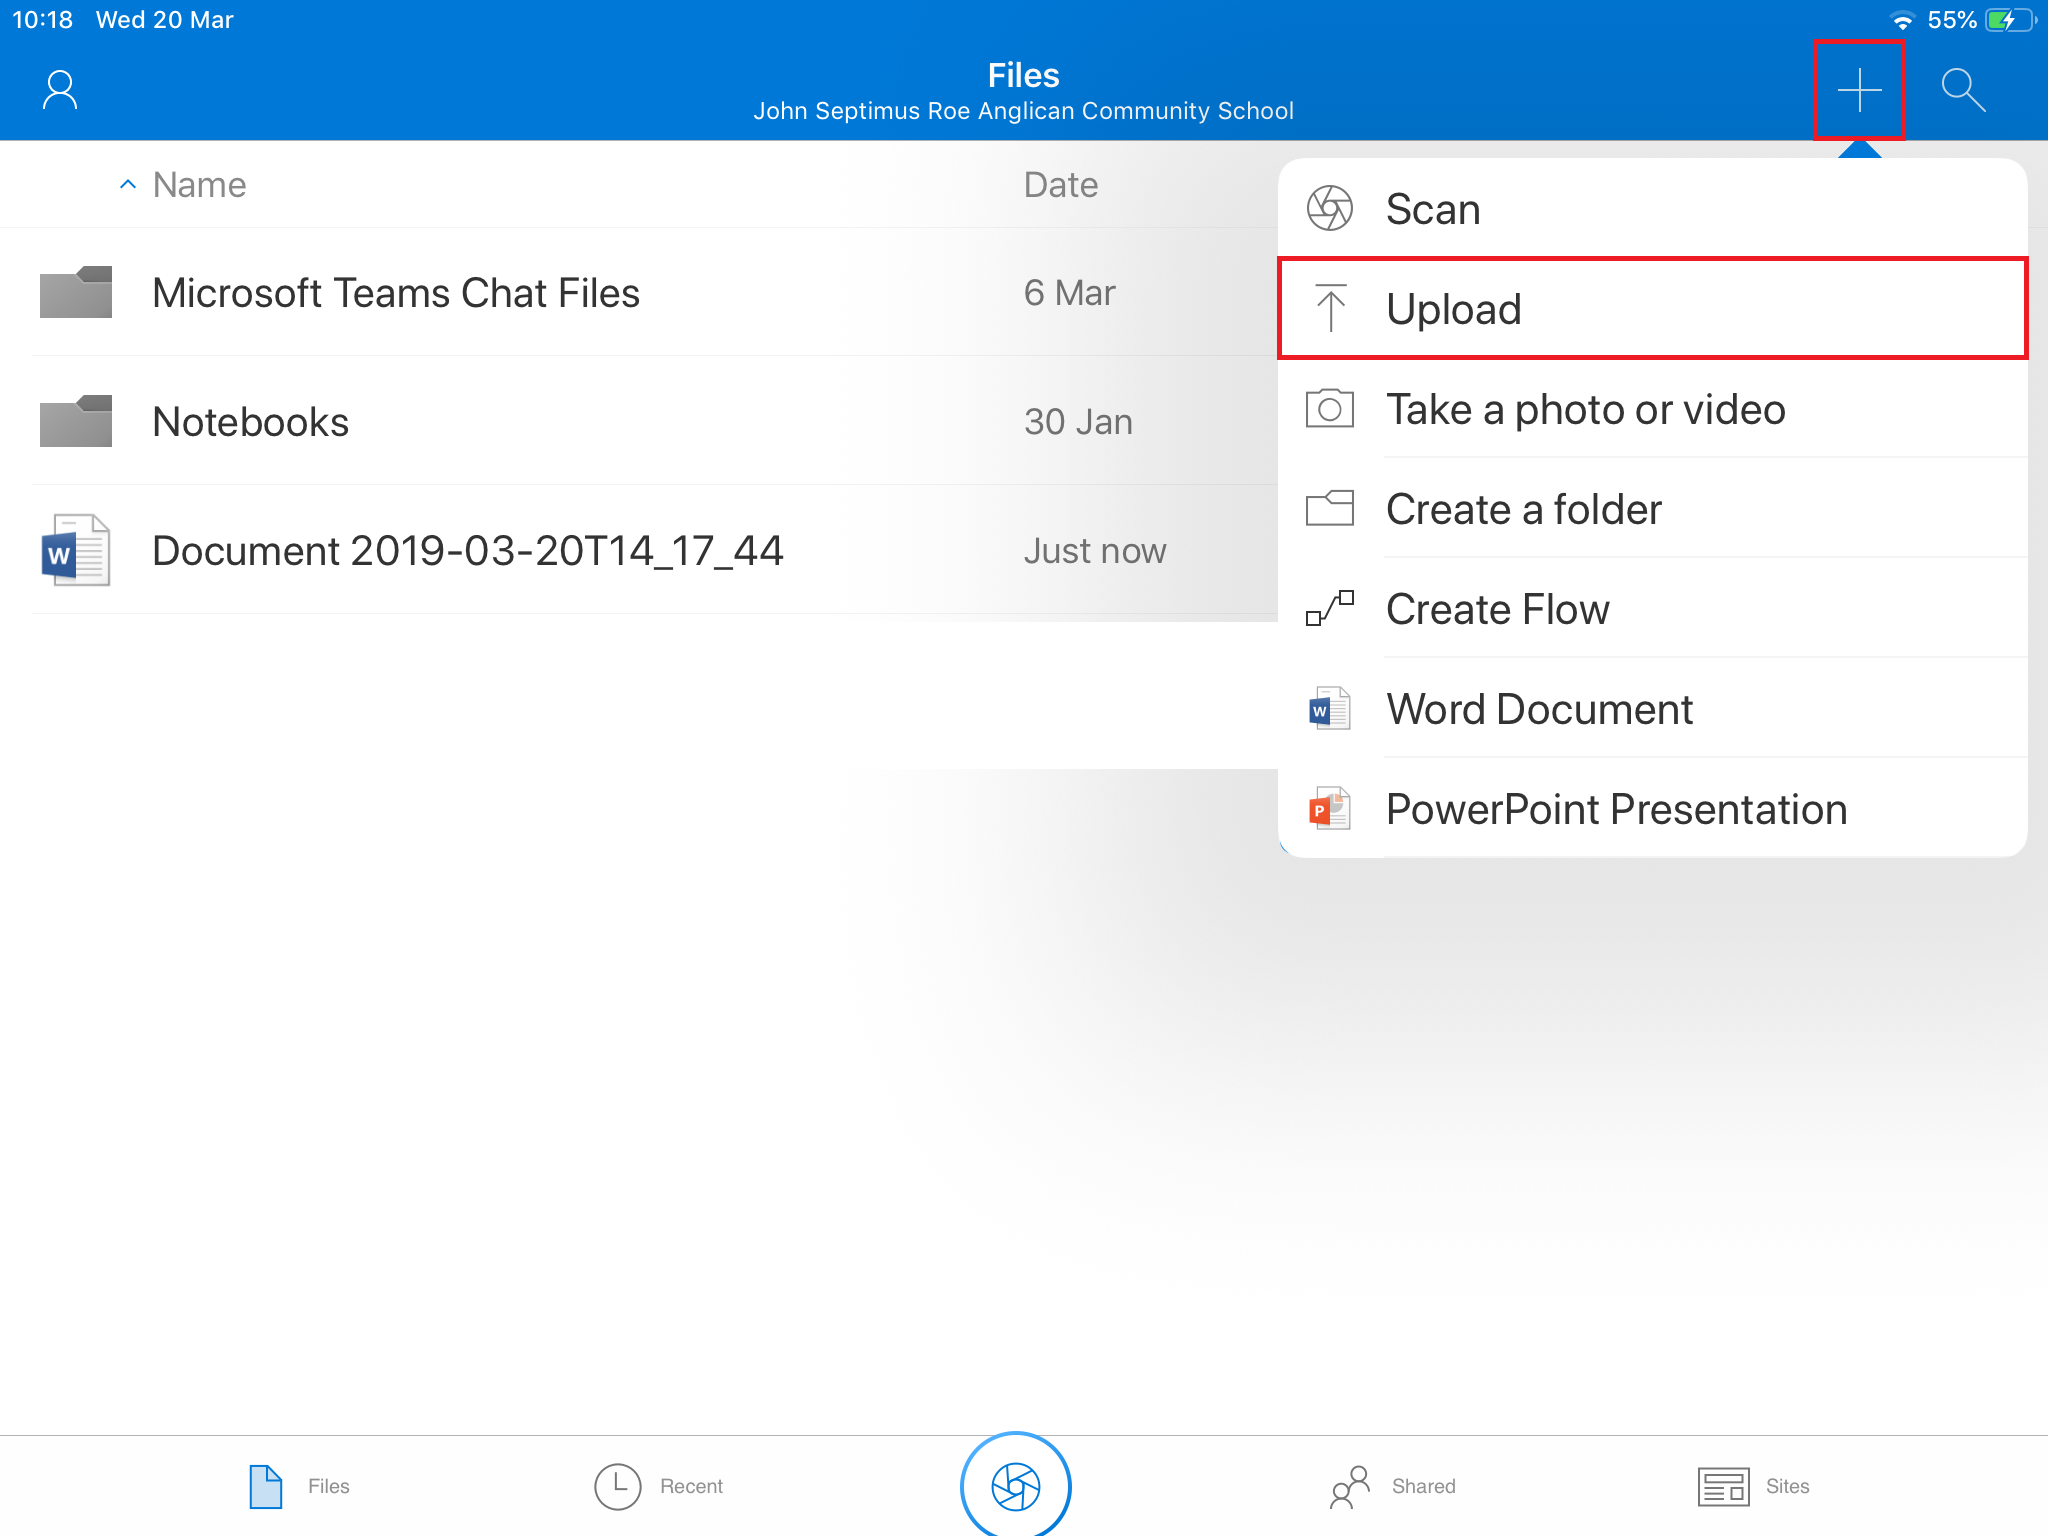The width and height of the screenshot is (2048, 1536).
Task: Tap the camera icon for photo or video
Action: tap(1330, 409)
